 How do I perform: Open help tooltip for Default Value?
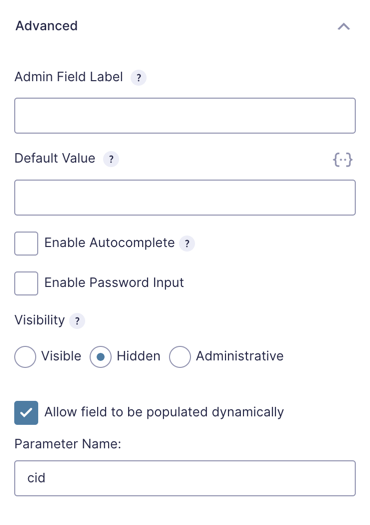coord(111,159)
